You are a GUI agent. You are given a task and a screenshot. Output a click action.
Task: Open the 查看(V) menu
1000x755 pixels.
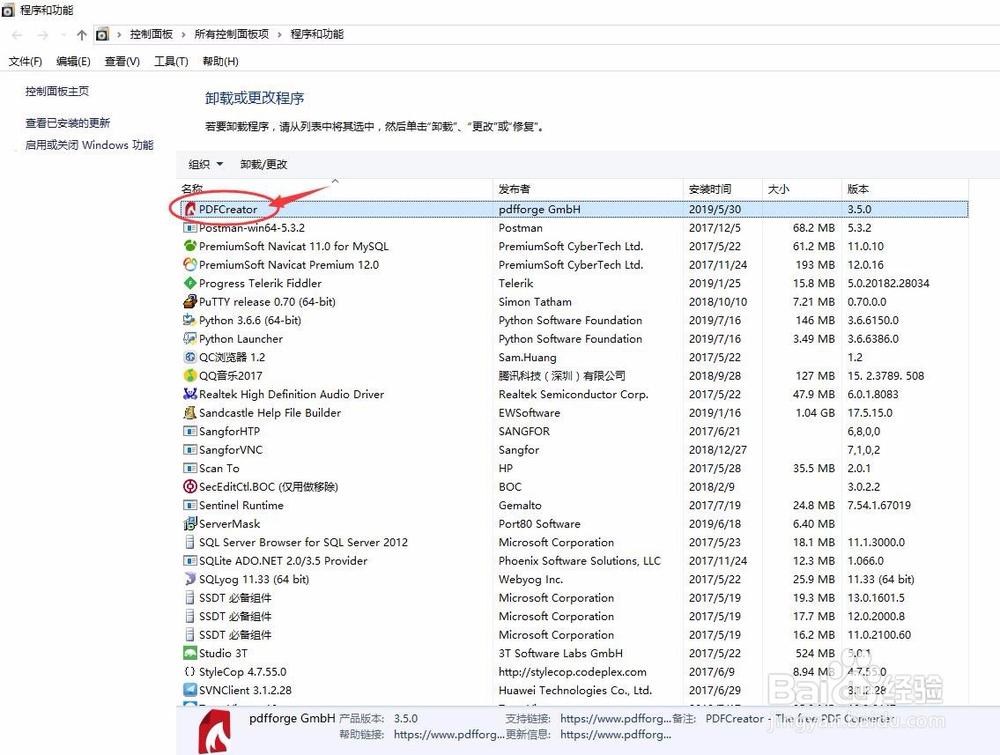point(122,61)
